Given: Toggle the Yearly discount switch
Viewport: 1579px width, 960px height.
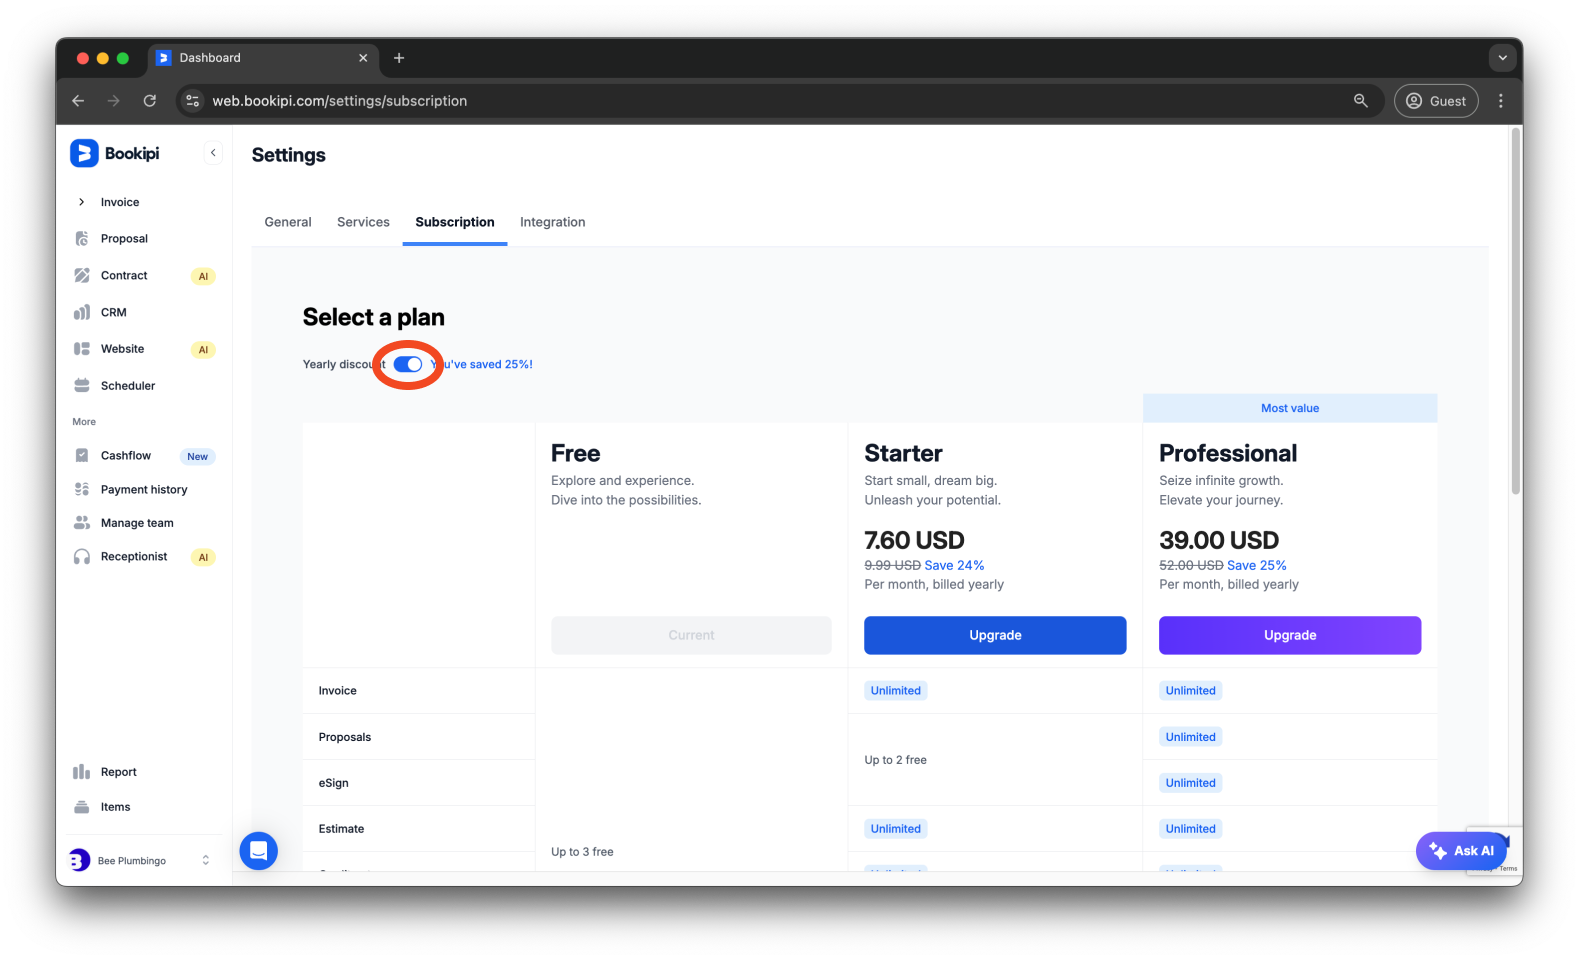Looking at the screenshot, I should 408,364.
